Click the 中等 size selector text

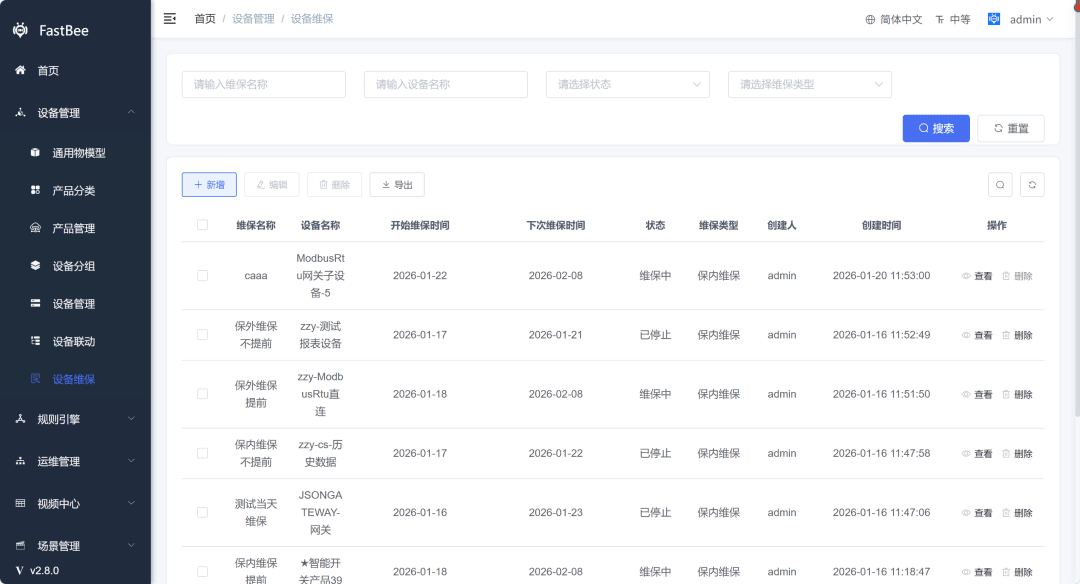[960, 19]
